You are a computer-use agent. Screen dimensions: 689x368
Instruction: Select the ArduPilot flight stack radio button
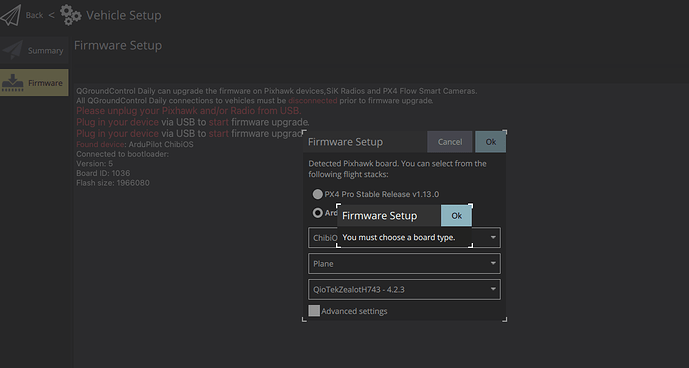[317, 213]
